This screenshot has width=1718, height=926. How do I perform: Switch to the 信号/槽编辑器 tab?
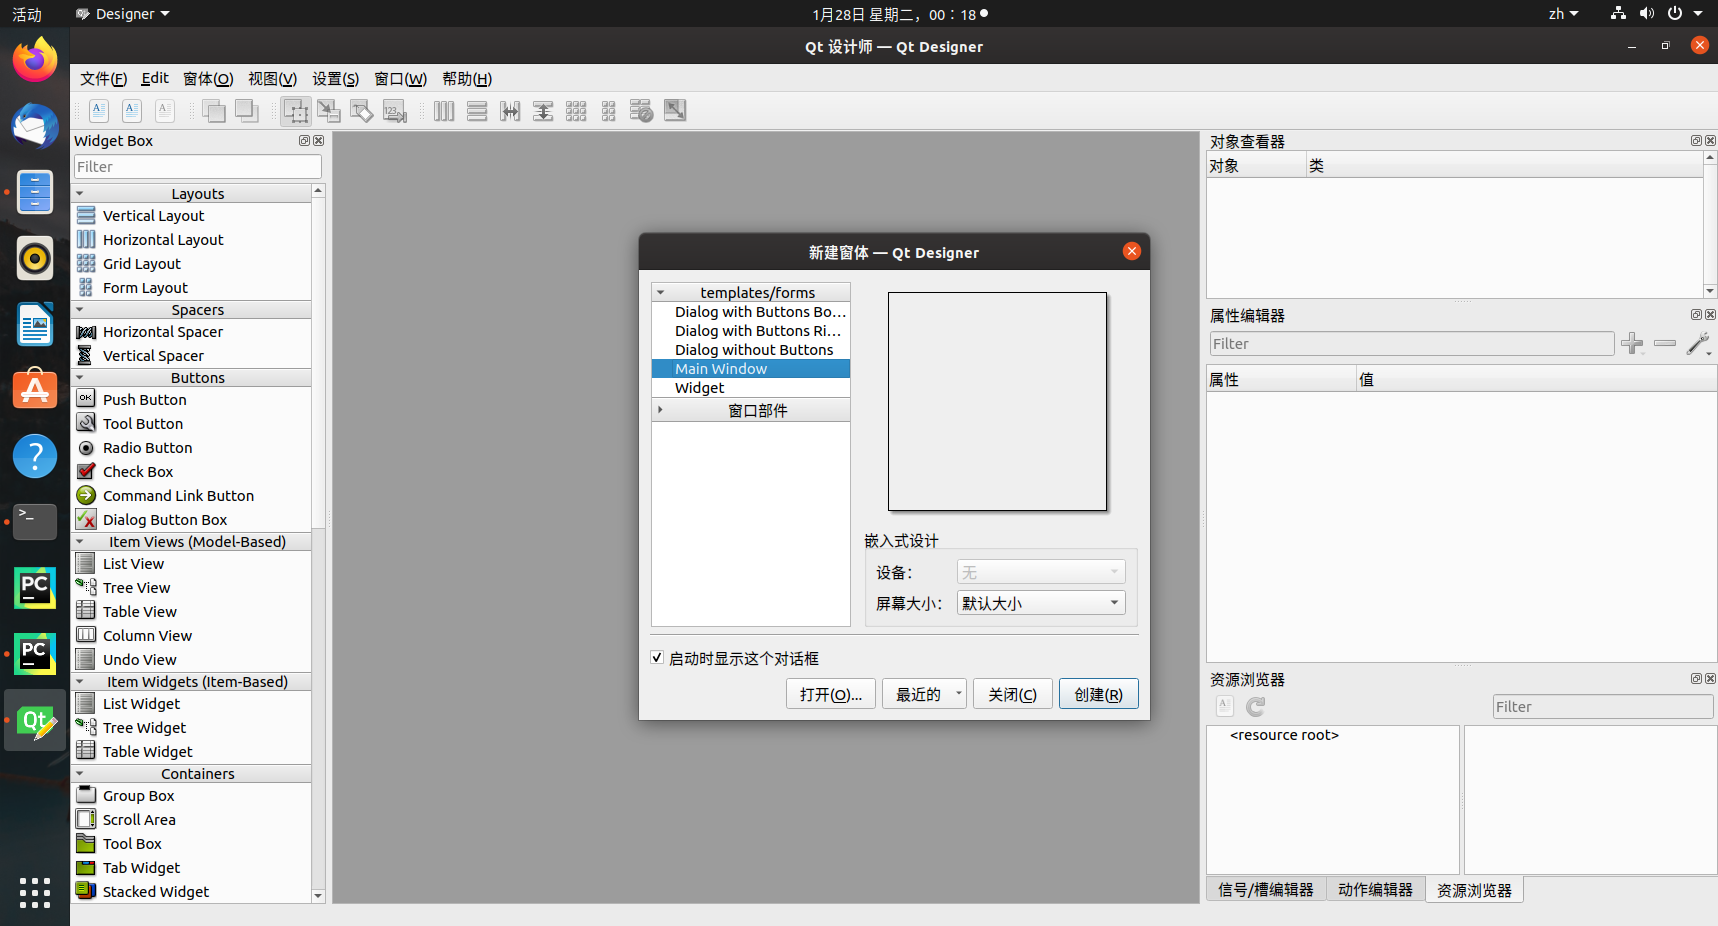pos(1266,890)
